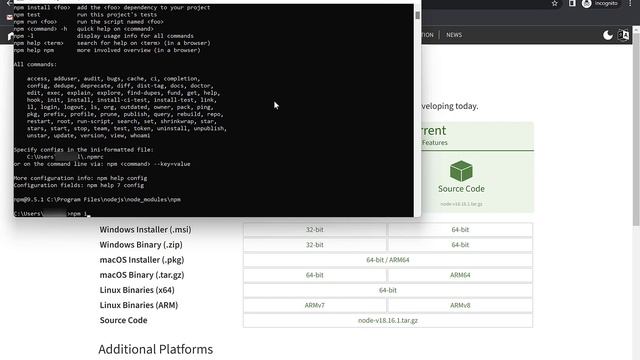Viewport: 640px width, 360px height.
Task: Click the command prompt input line
Action: click(x=51, y=213)
